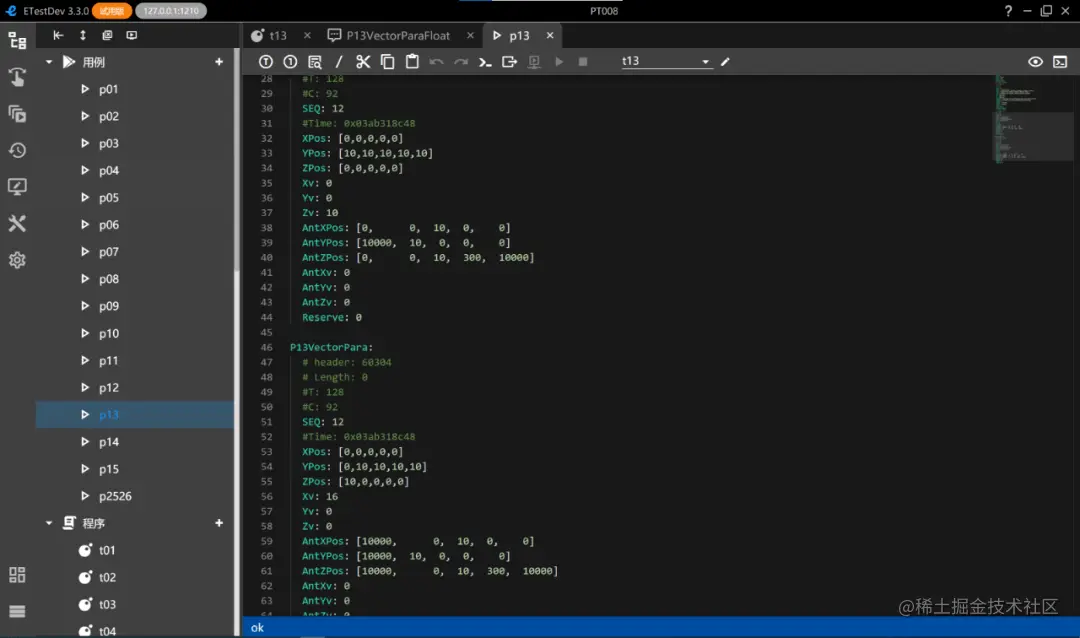Close the t13 tab
This screenshot has height=638, width=1080.
pyautogui.click(x=307, y=35)
